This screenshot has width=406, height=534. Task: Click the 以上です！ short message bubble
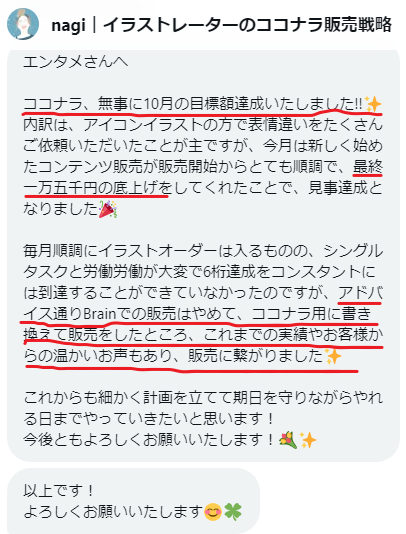point(133,501)
